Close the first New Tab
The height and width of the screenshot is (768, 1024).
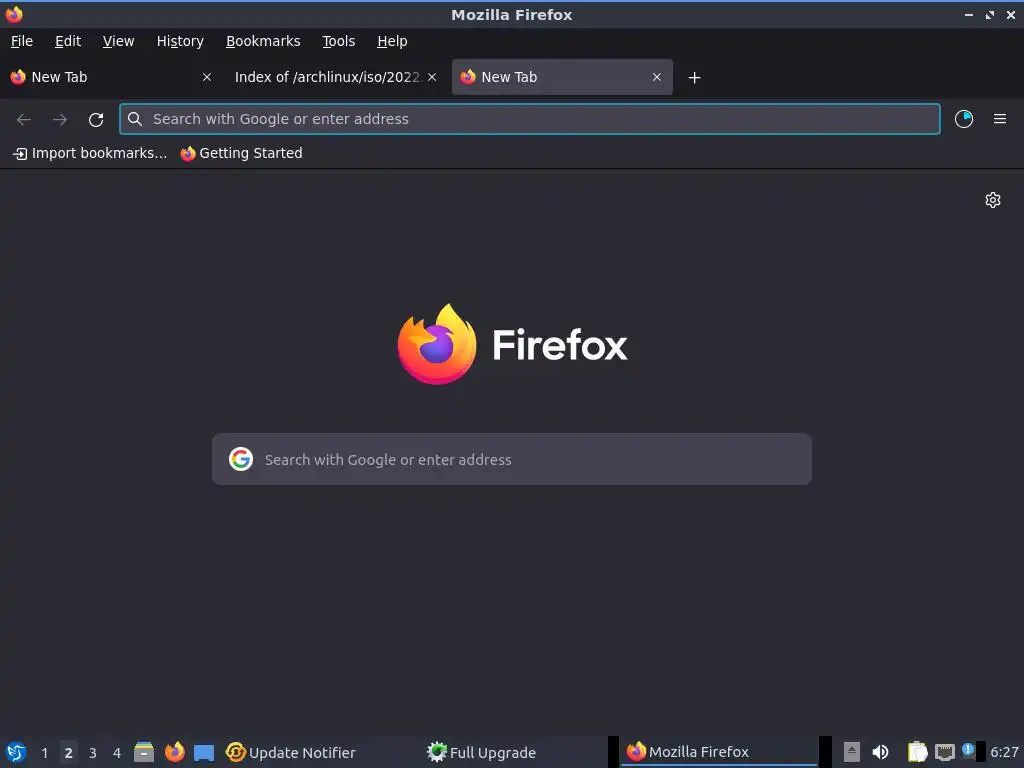tap(207, 77)
